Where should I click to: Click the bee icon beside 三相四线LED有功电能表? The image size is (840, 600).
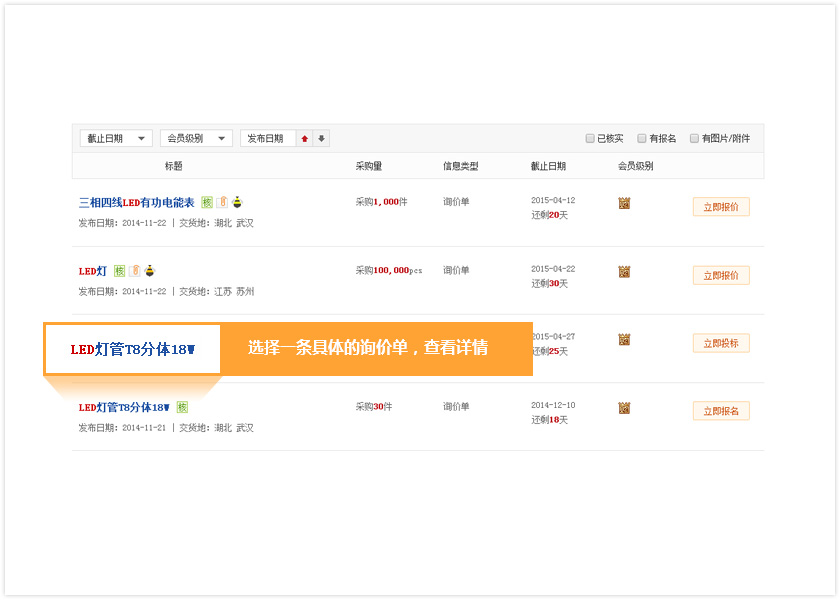pyautogui.click(x=237, y=202)
